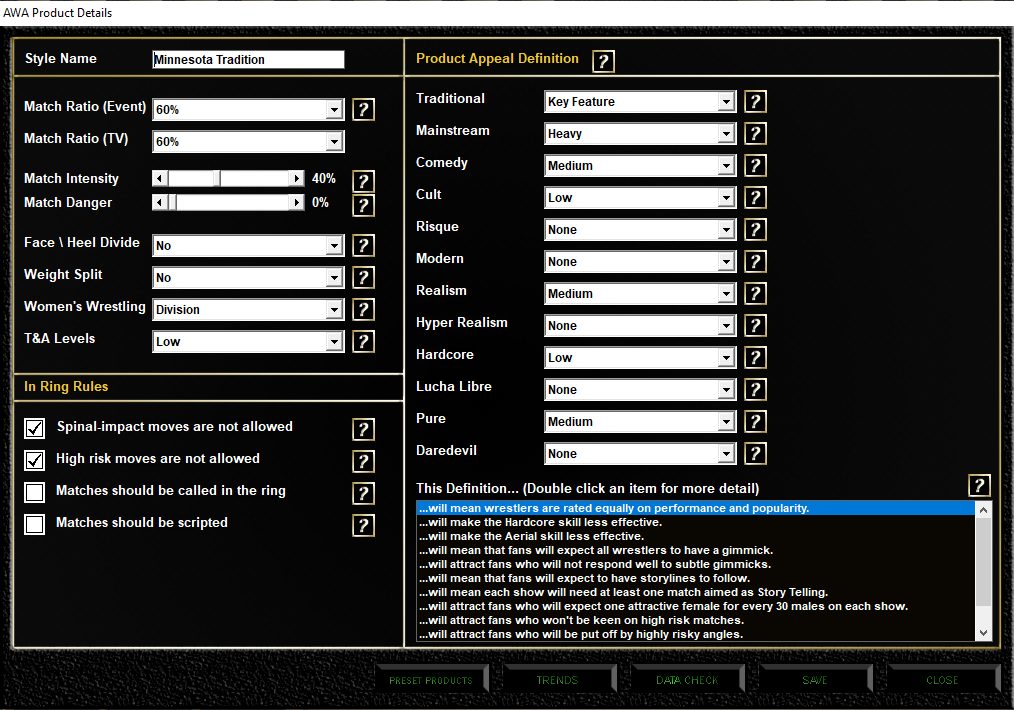Open help for T&A Levels
This screenshot has width=1014, height=710.
click(364, 341)
